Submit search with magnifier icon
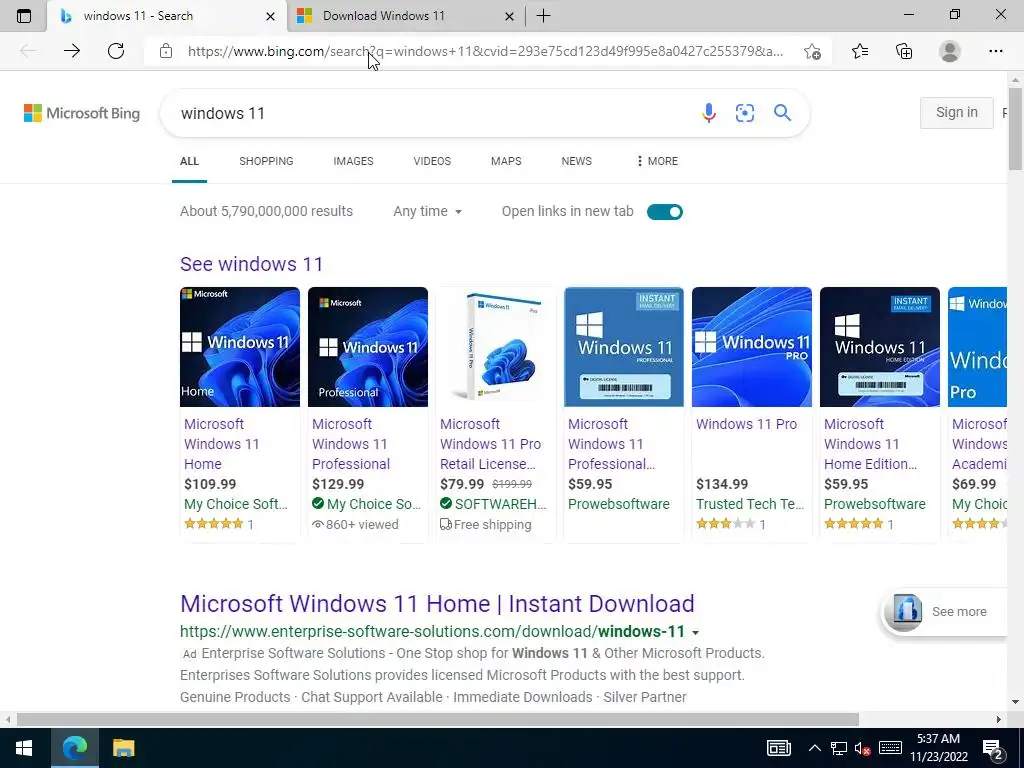The height and width of the screenshot is (768, 1024). click(x=782, y=113)
